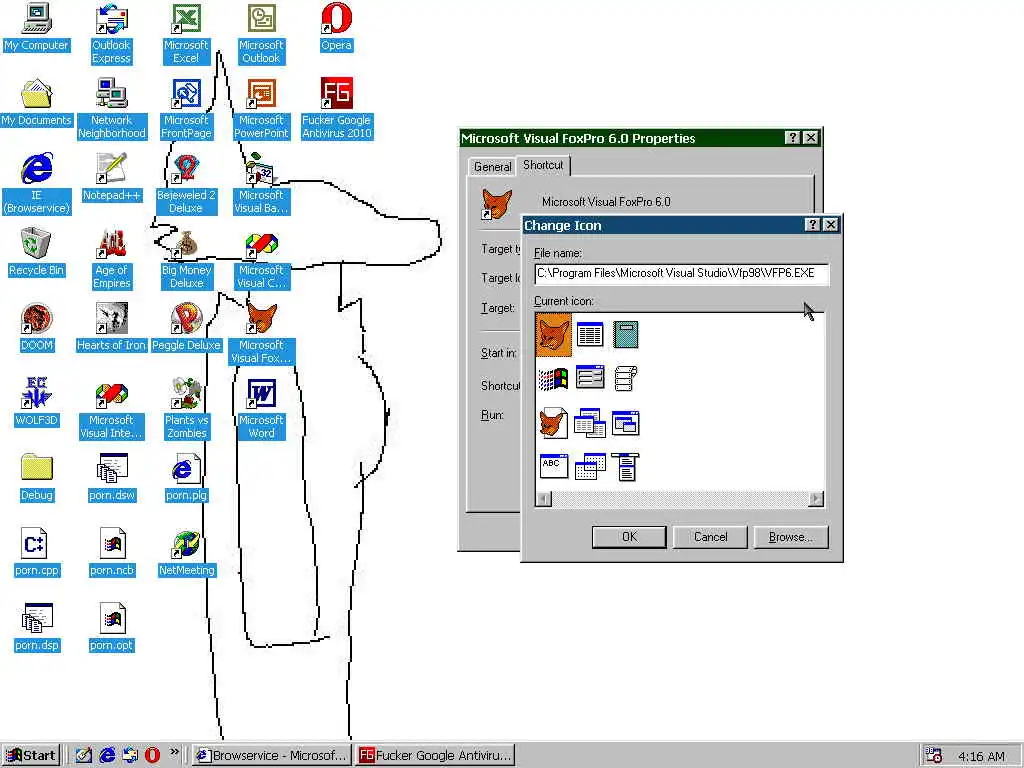Pick the teal notebook icon in Change Icon list
This screenshot has width=1024, height=768.
pos(626,334)
